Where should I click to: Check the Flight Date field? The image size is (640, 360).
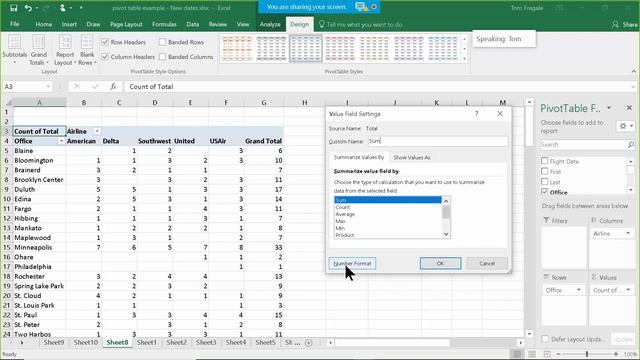point(544,161)
